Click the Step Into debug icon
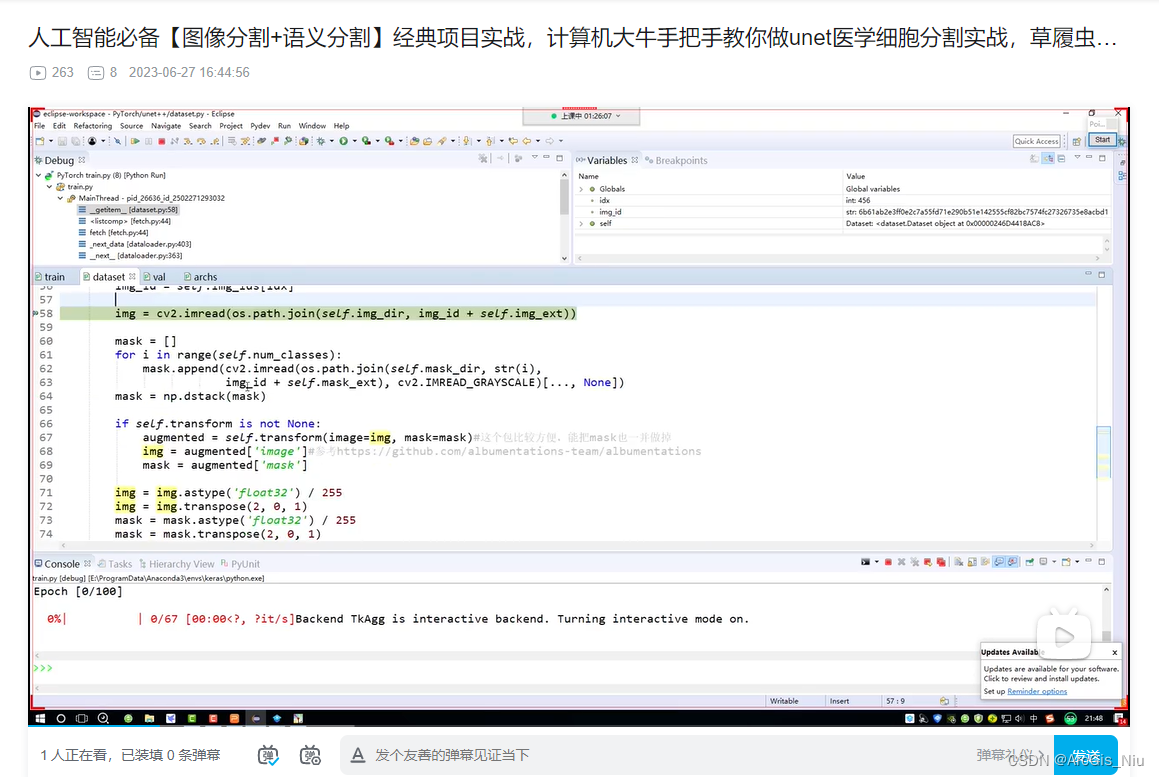 point(188,140)
